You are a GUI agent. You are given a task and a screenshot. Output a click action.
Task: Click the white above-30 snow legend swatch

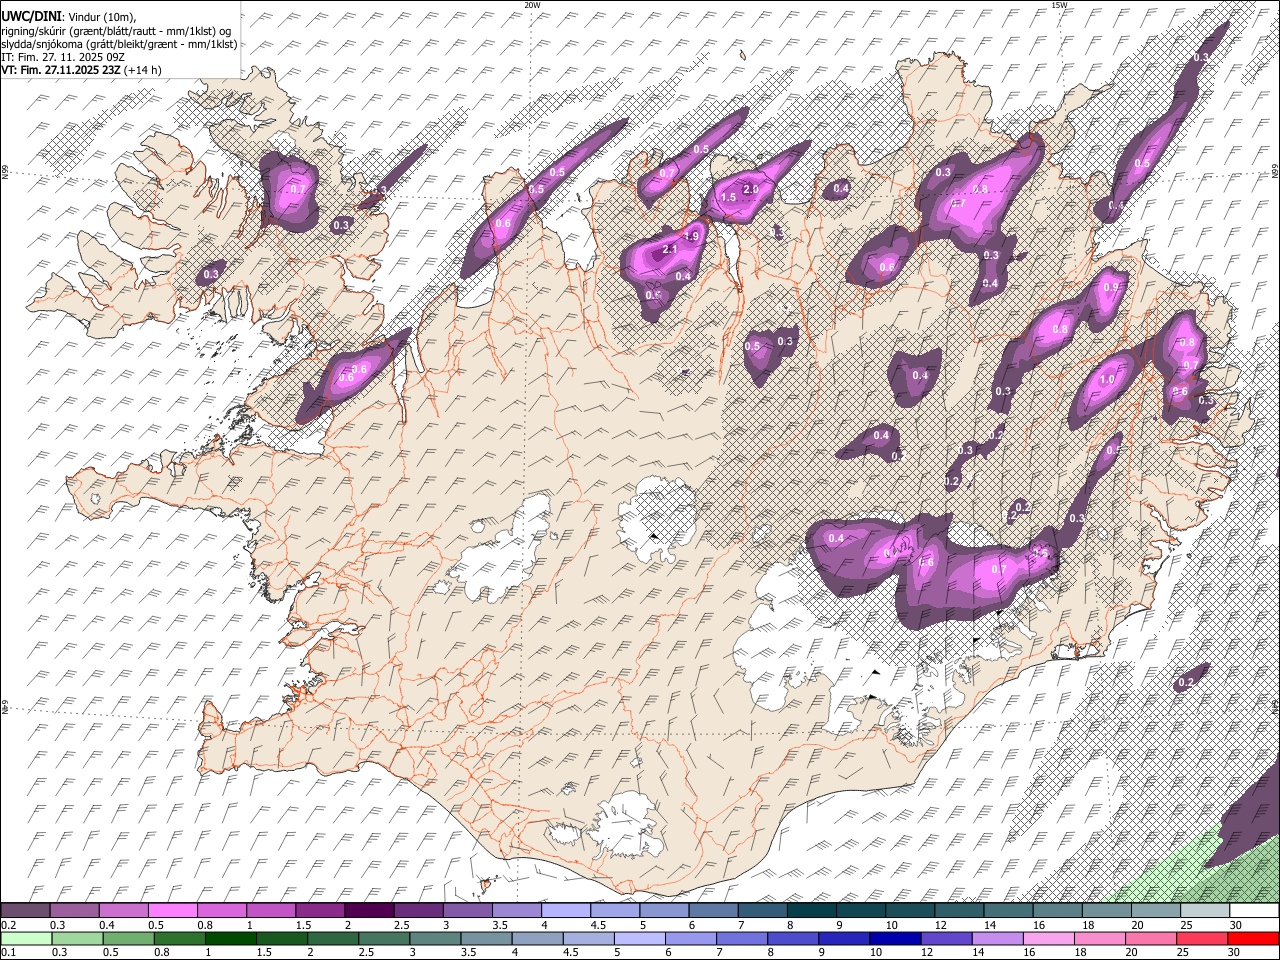point(1253,911)
